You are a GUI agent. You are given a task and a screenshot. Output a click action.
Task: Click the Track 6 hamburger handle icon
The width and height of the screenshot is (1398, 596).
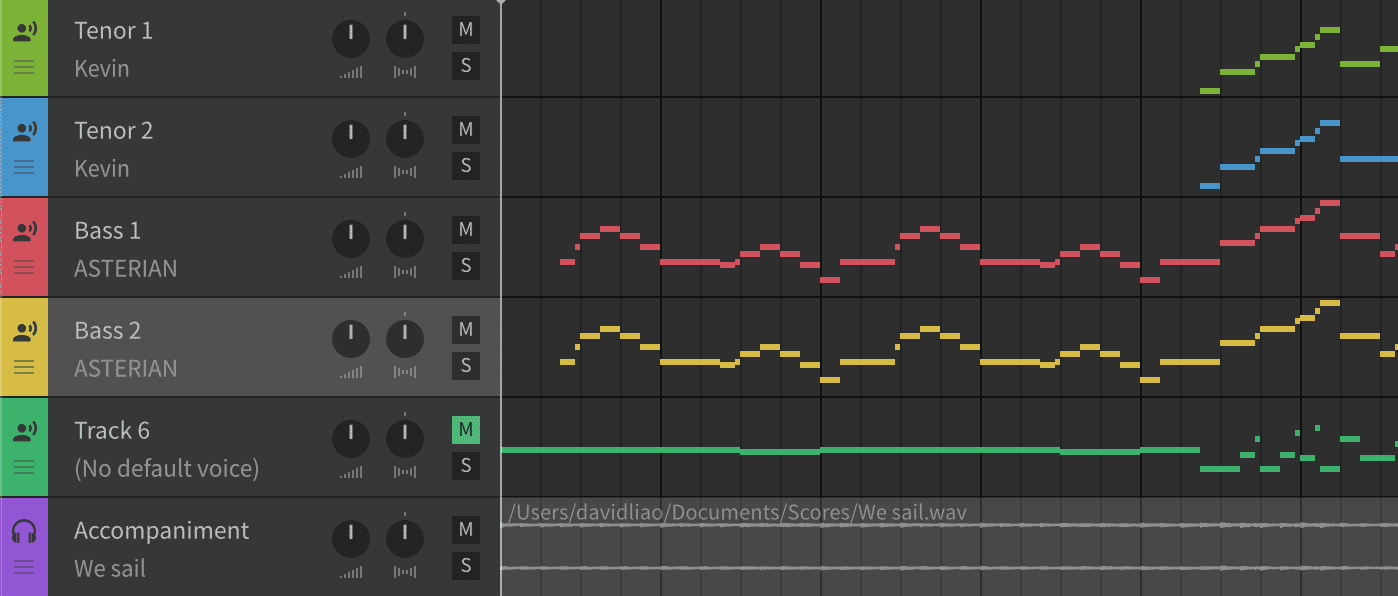[x=24, y=467]
